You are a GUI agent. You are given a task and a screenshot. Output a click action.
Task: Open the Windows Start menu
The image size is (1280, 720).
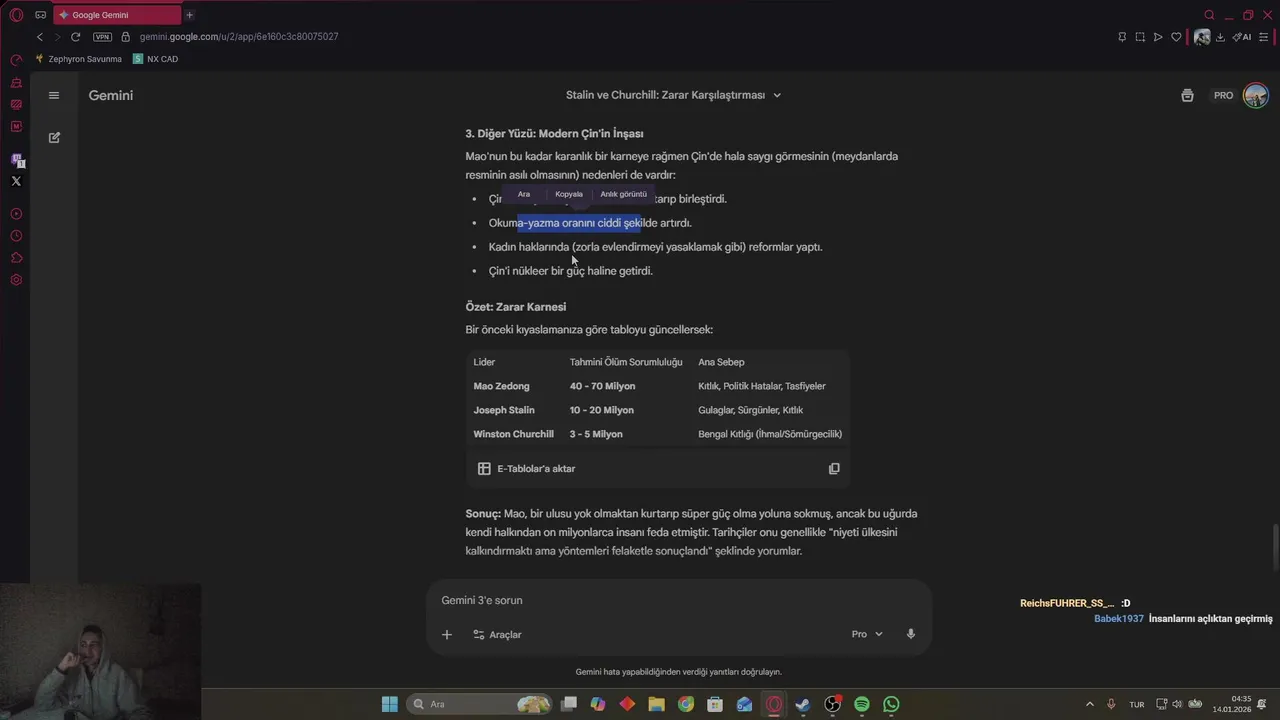(389, 704)
